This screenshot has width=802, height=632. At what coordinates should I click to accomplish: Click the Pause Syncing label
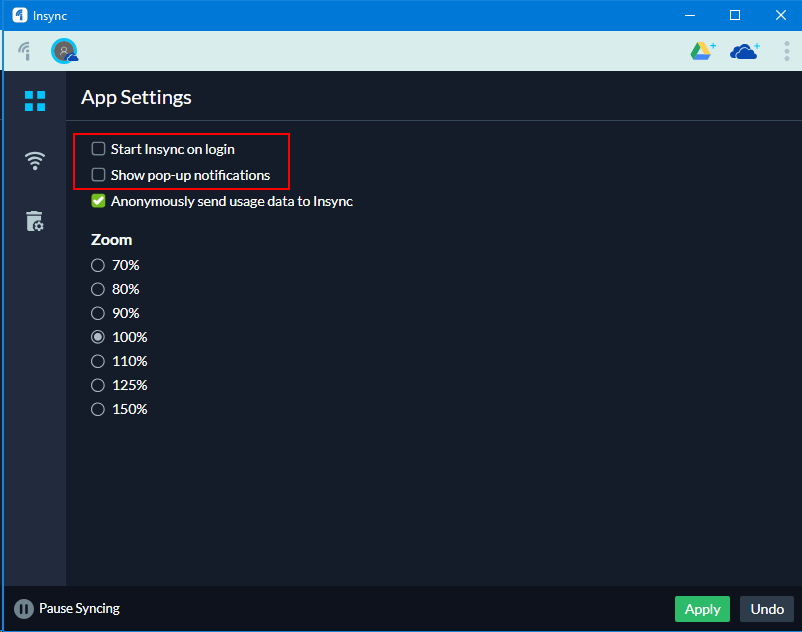pyautogui.click(x=79, y=608)
